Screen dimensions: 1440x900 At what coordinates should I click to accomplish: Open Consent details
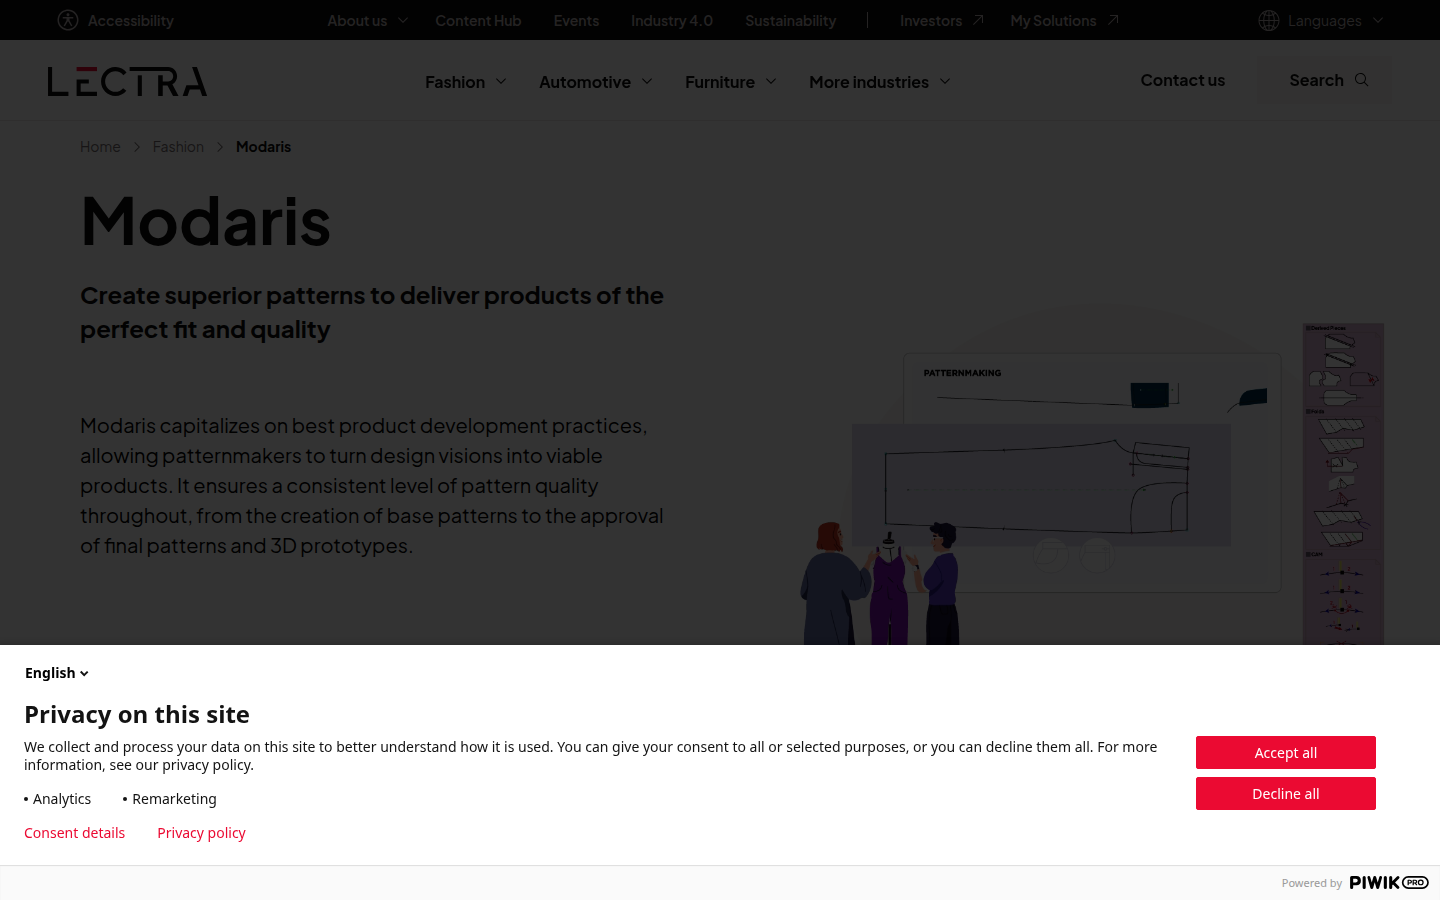(75, 833)
